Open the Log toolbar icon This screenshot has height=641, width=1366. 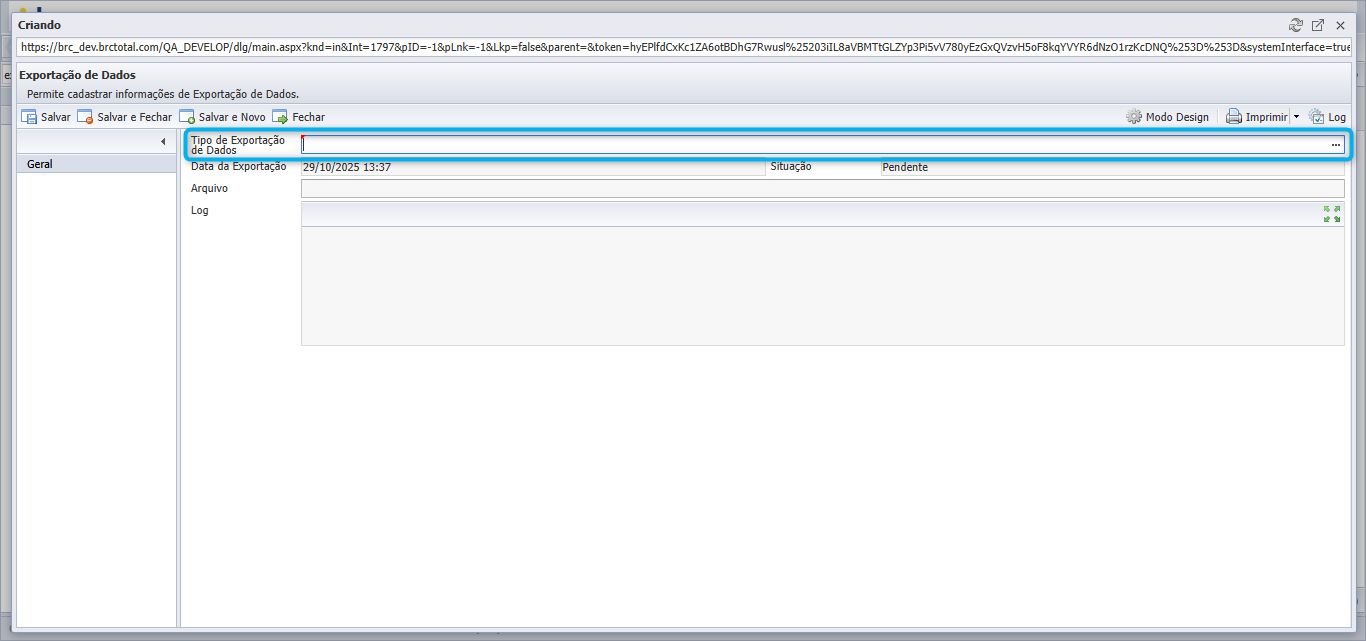click(x=1316, y=117)
